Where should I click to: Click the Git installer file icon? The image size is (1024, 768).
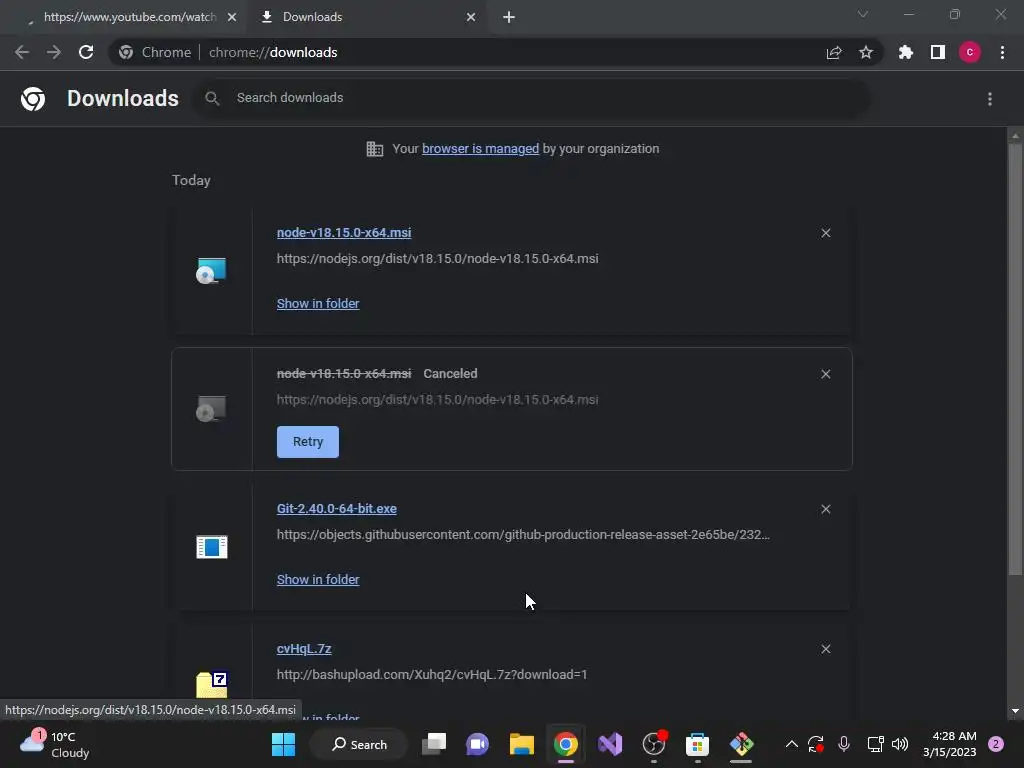(212, 547)
